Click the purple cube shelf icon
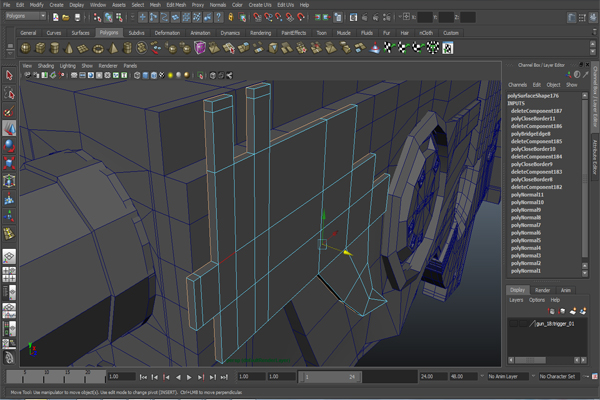600x400 pixels. pyautogui.click(x=200, y=48)
